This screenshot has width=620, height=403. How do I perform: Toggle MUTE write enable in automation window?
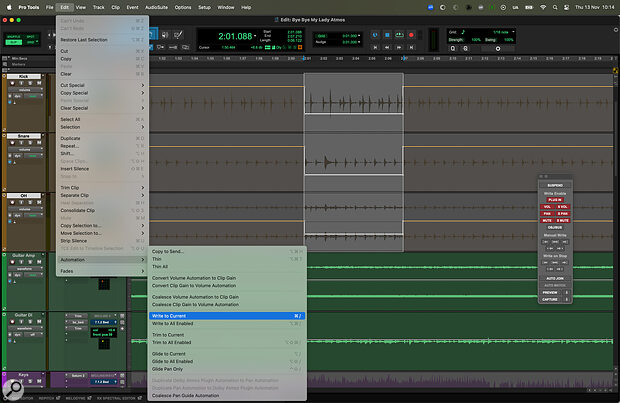click(x=547, y=220)
